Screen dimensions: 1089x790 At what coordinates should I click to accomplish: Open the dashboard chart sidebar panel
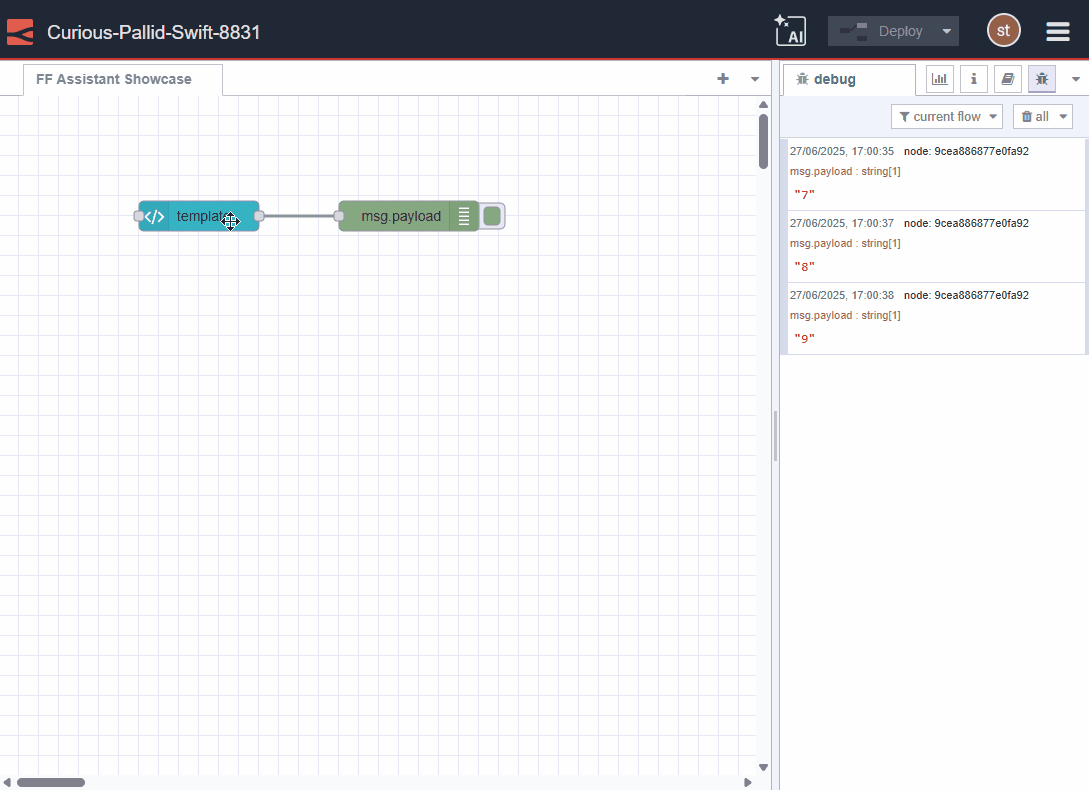pyautogui.click(x=939, y=78)
